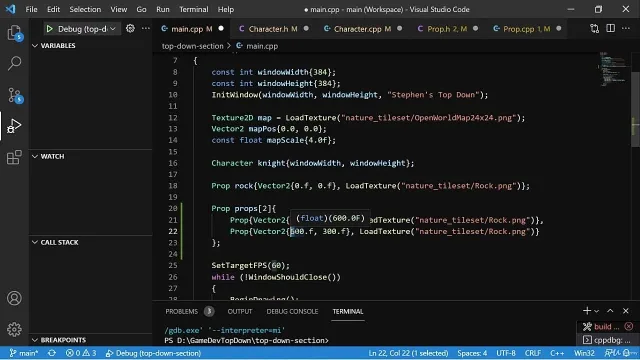This screenshot has height=360, width=640.
Task: Open the main* git branch status item
Action: pyautogui.click(x=24, y=353)
